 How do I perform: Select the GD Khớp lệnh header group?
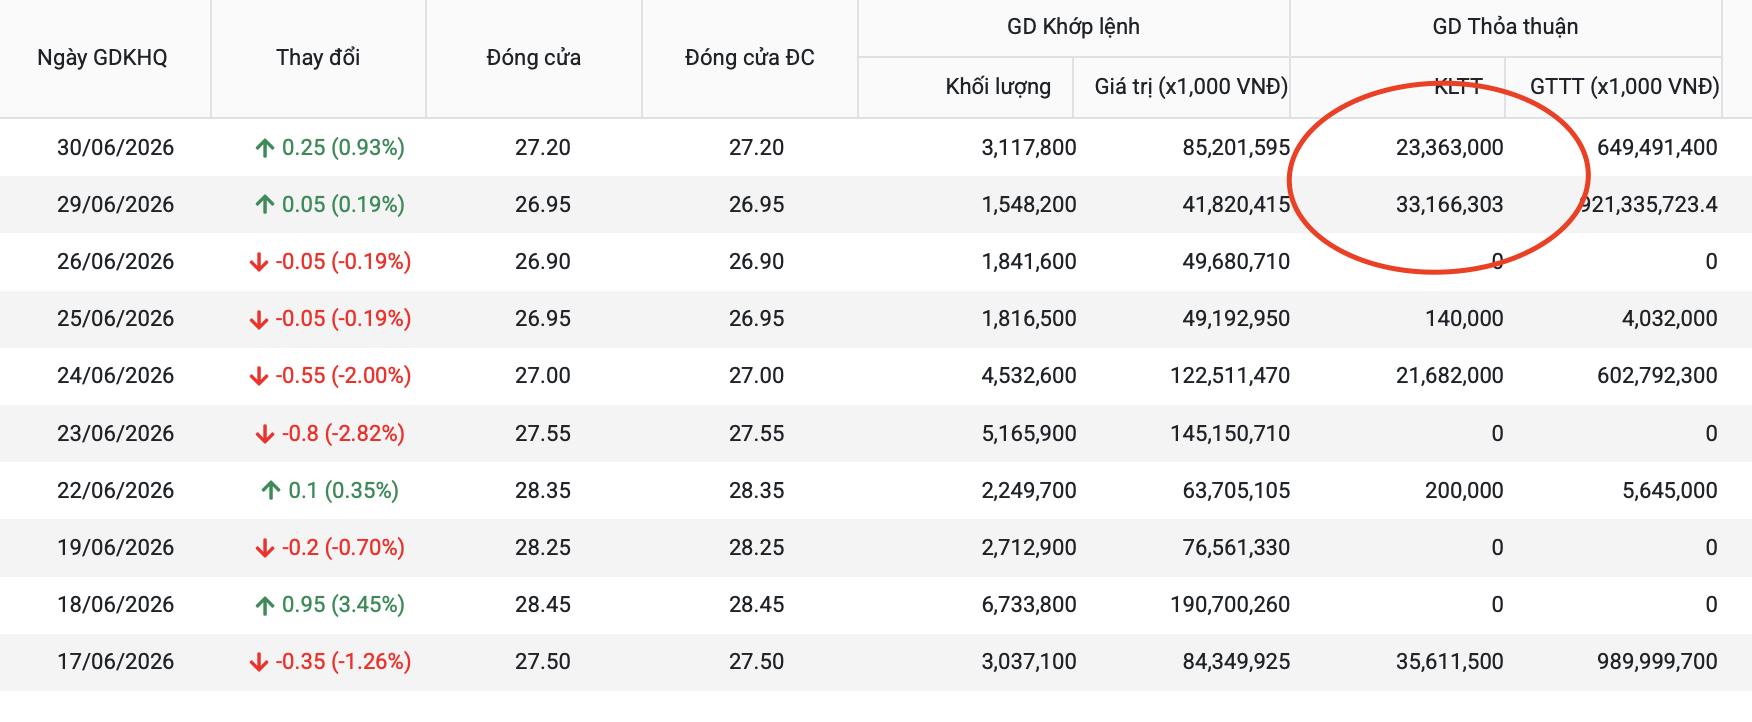1073,27
